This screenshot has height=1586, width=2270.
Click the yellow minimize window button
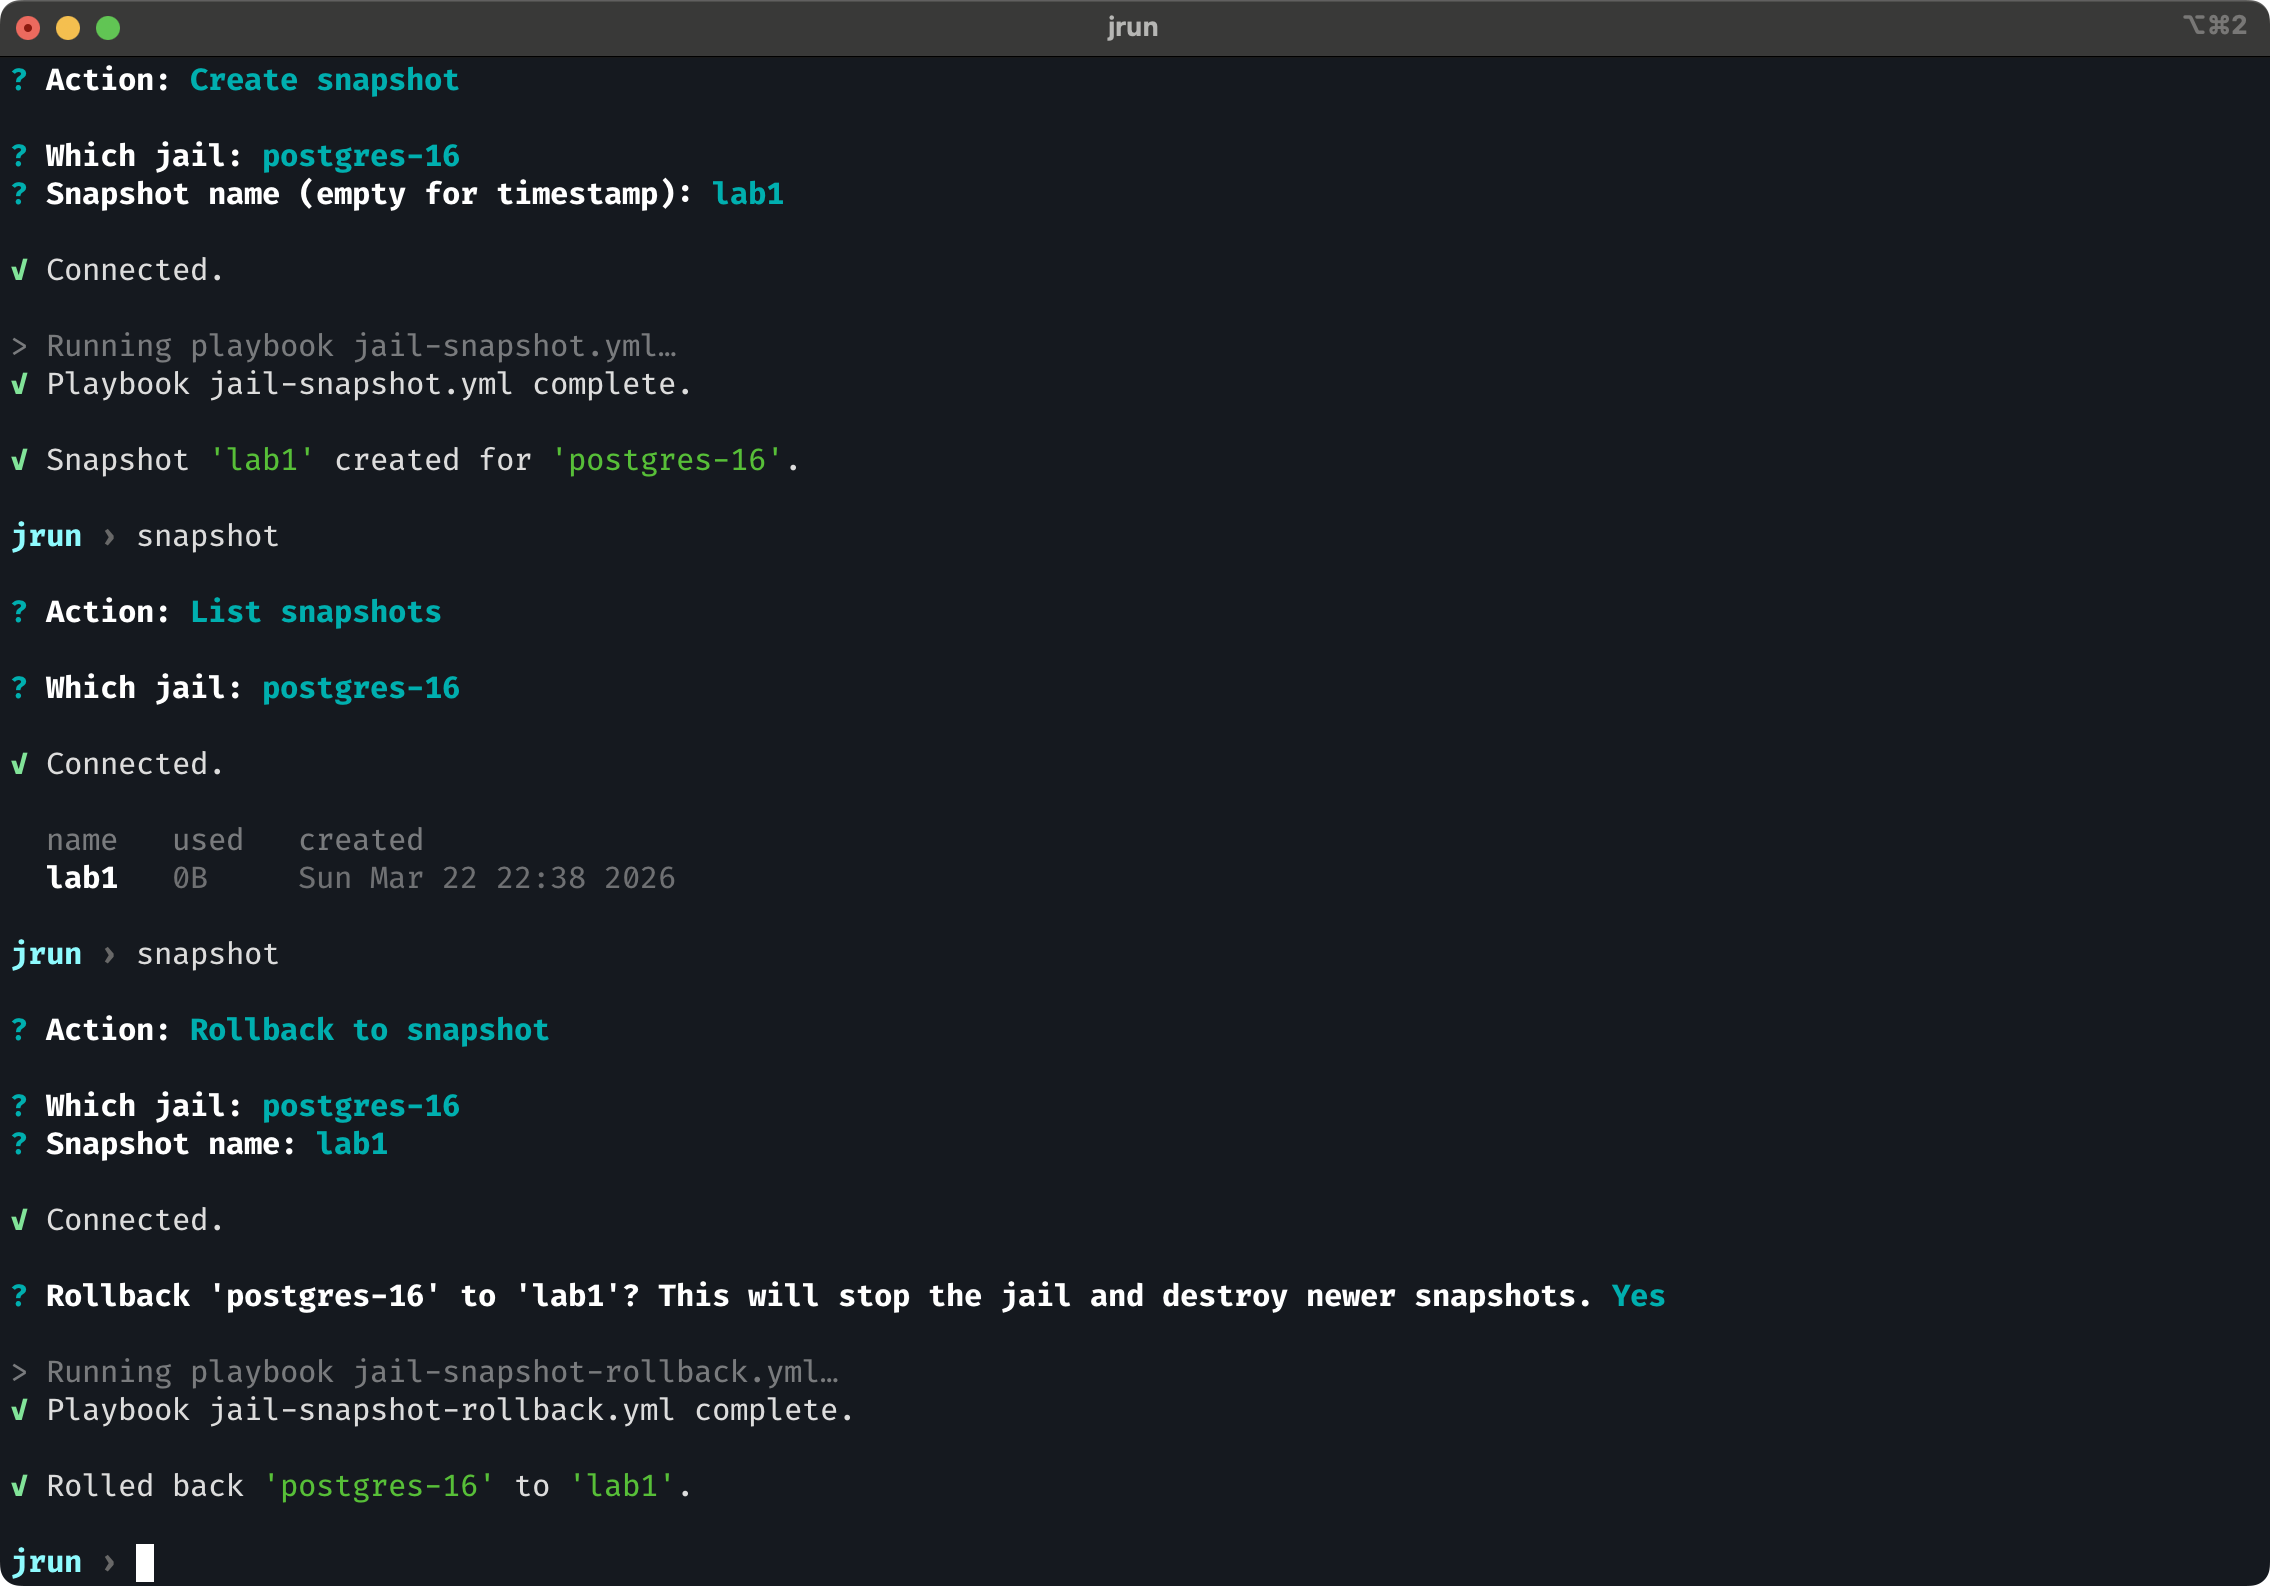click(x=68, y=28)
